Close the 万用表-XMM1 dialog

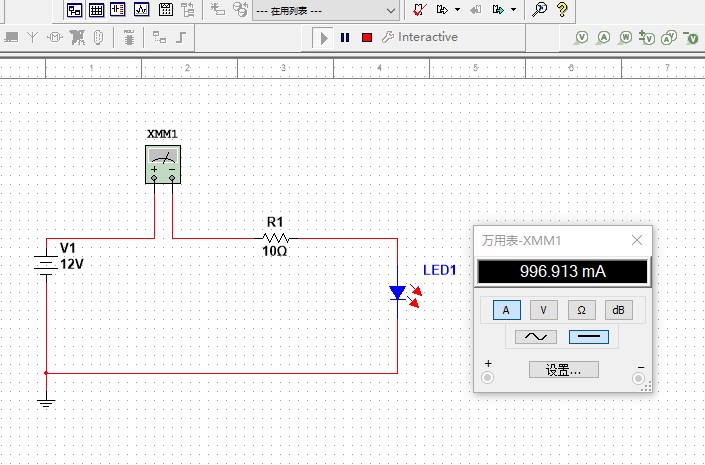[637, 240]
